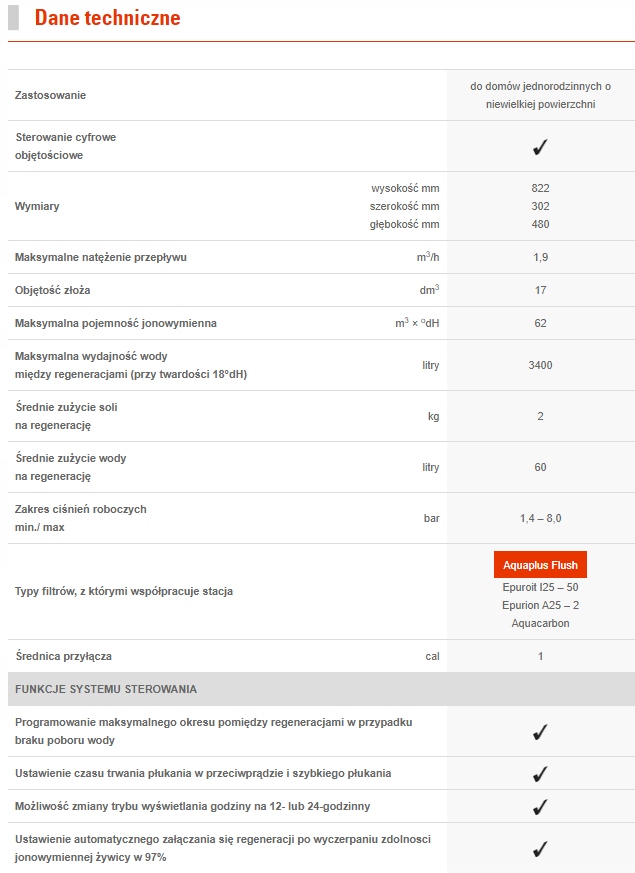Screen dimensions: 635x873
Task: Open the Epuroit I25 – 50 filter link
Action: (x=540, y=587)
